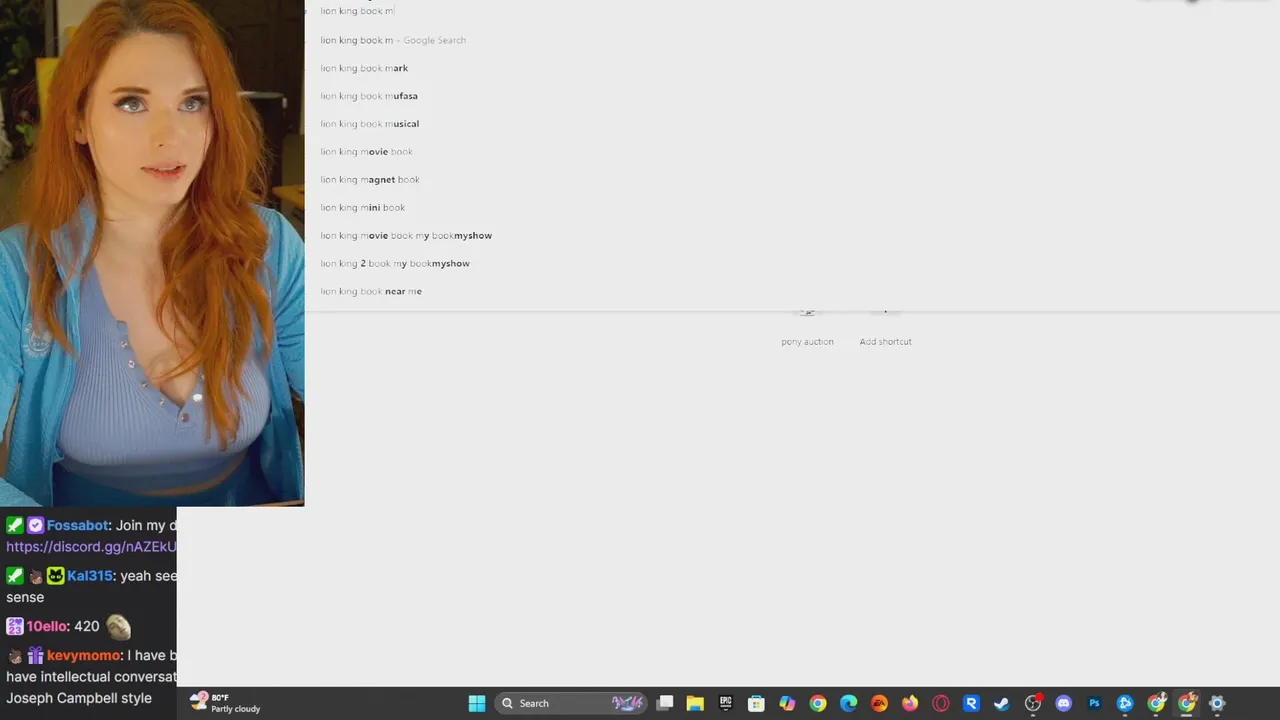
Task: Open the Windows Start menu
Action: coord(477,703)
